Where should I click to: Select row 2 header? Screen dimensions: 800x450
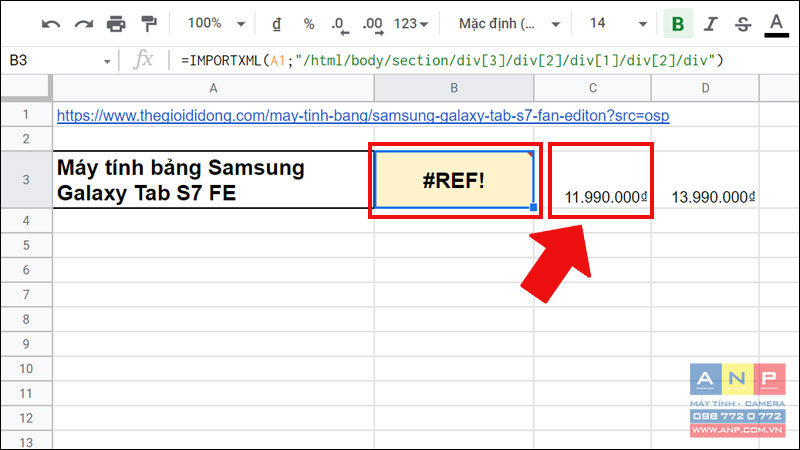26,139
